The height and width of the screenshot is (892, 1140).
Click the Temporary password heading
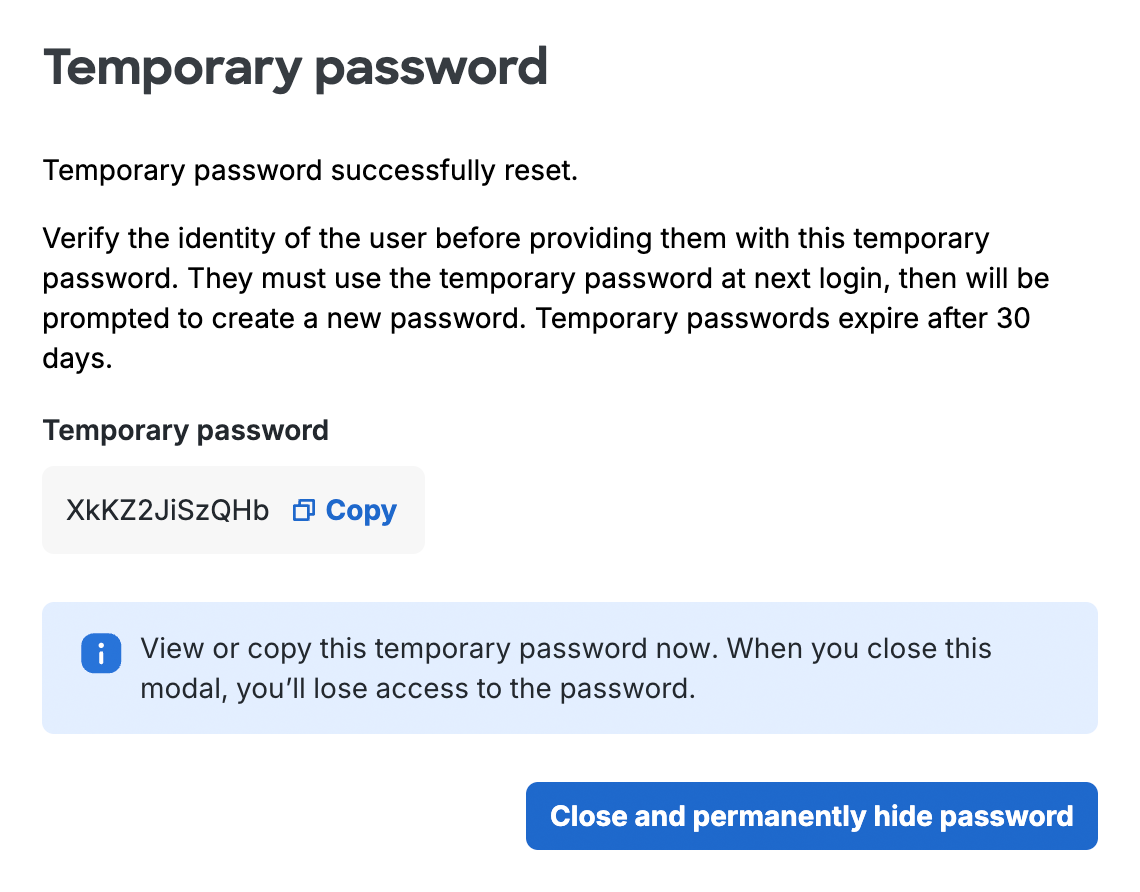(x=295, y=65)
